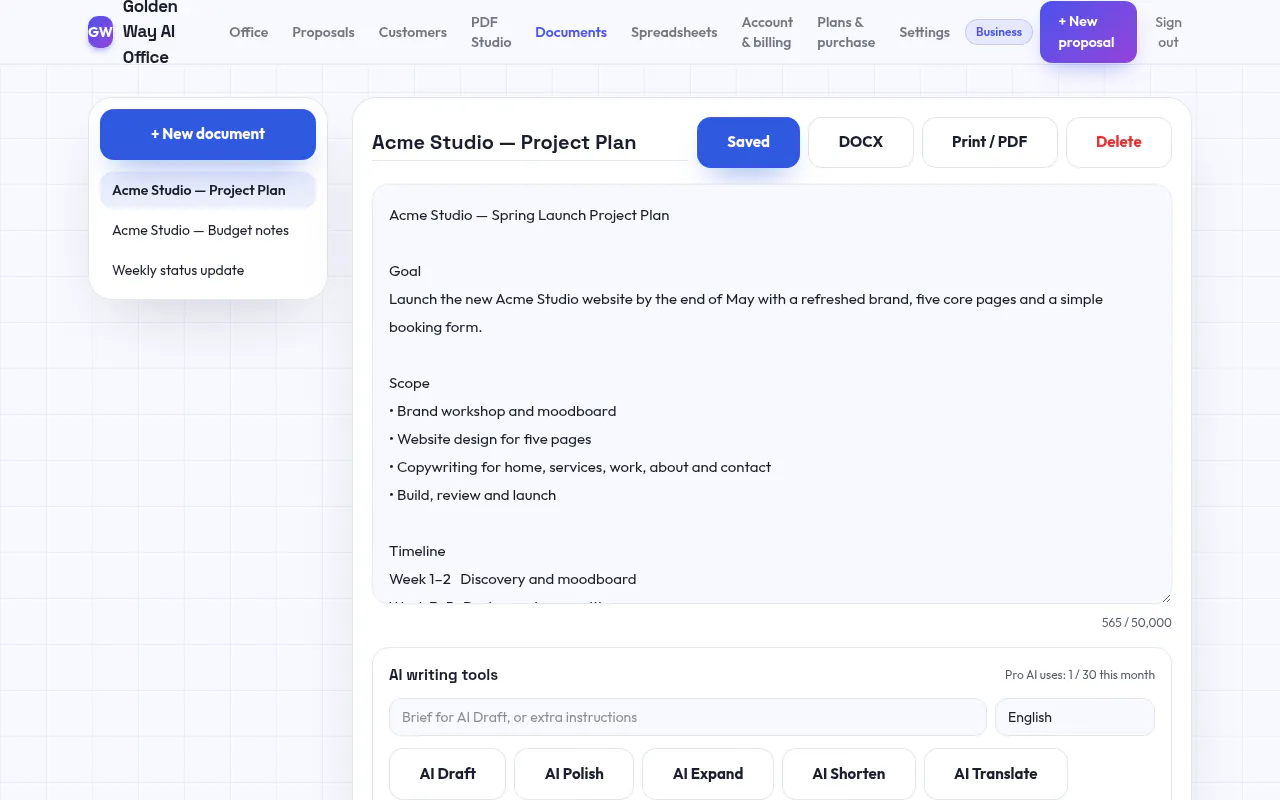Go to Plans & purchase
Viewport: 1280px width, 800px height.
[846, 32]
